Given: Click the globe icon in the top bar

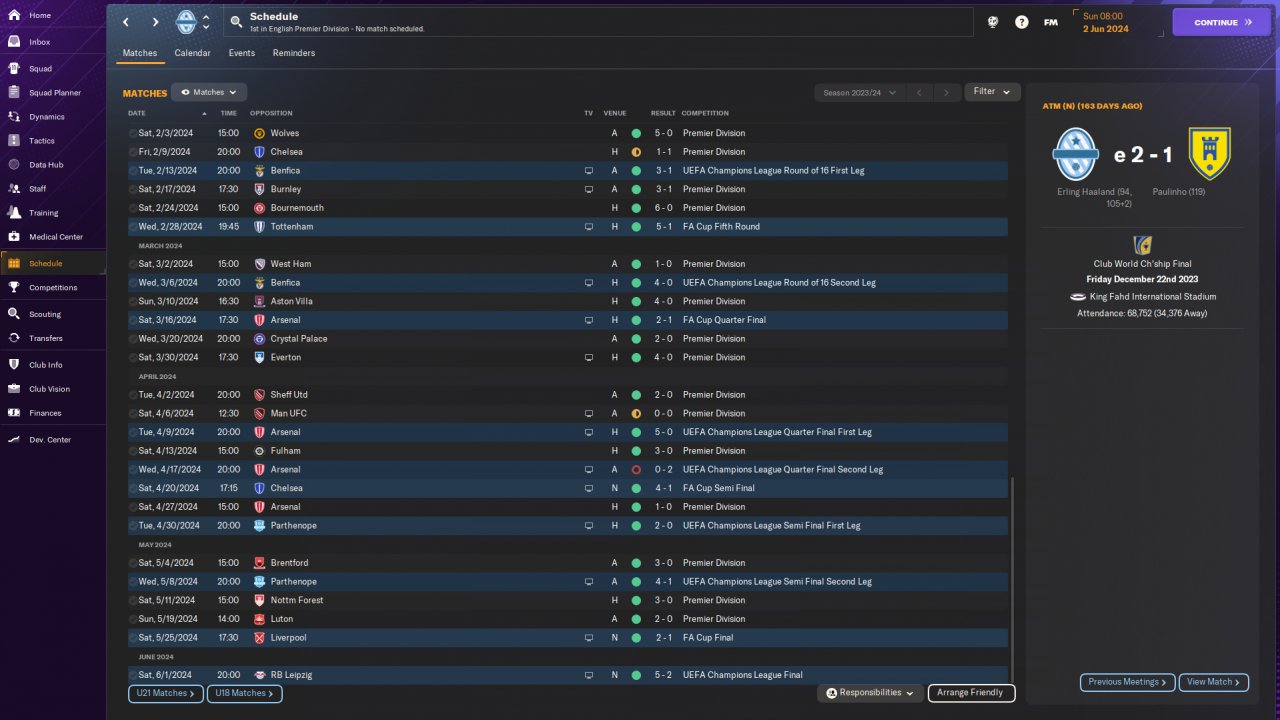Looking at the screenshot, I should [993, 22].
